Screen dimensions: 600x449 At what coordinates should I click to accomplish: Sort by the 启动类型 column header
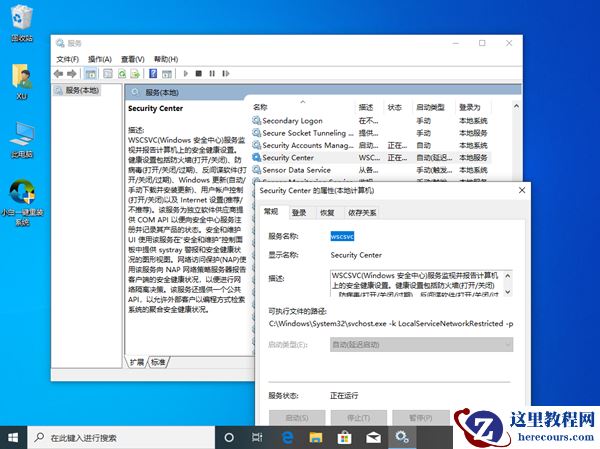coord(434,107)
